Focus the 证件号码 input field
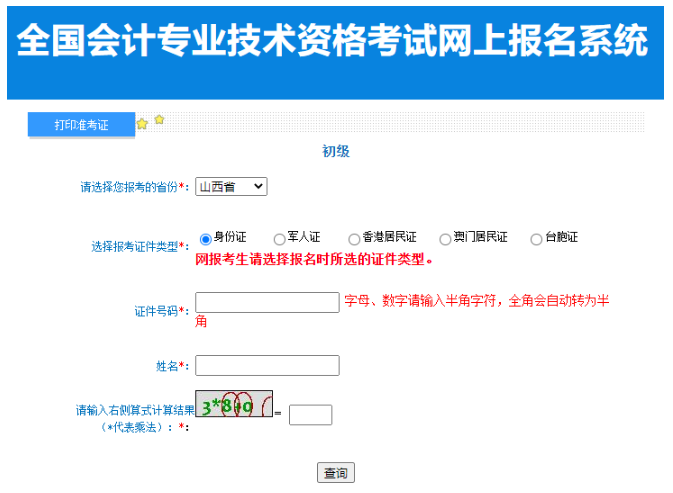This screenshot has width=673, height=493. 267,302
